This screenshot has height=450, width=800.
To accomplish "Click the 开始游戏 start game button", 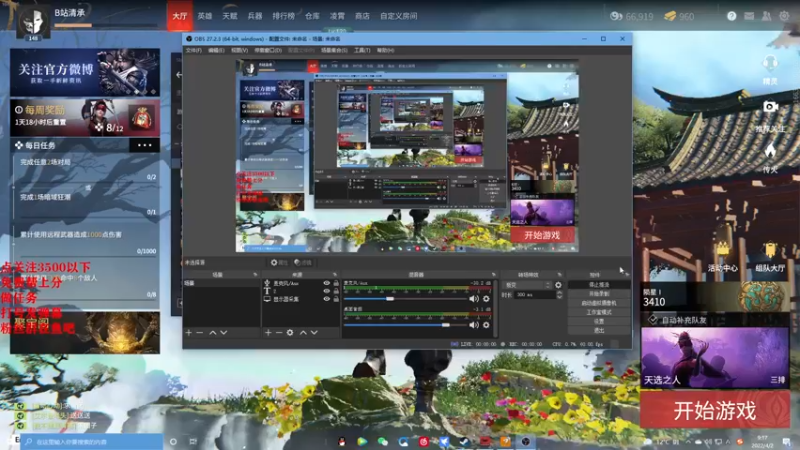I will (x=715, y=410).
